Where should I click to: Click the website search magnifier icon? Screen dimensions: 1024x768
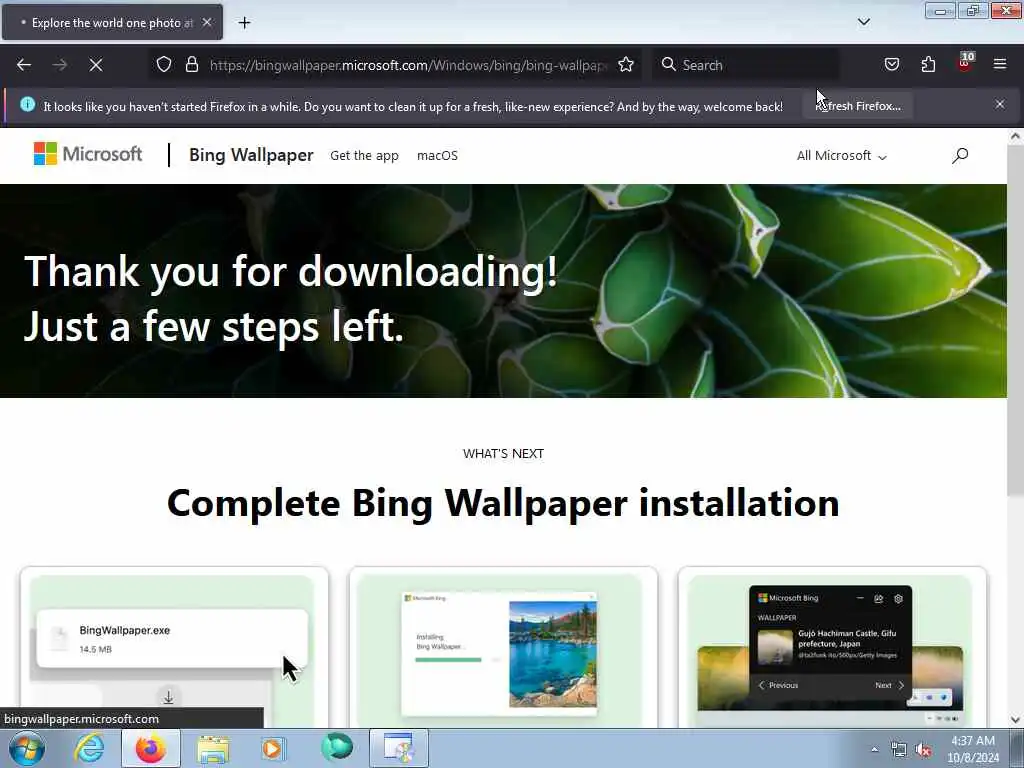960,155
